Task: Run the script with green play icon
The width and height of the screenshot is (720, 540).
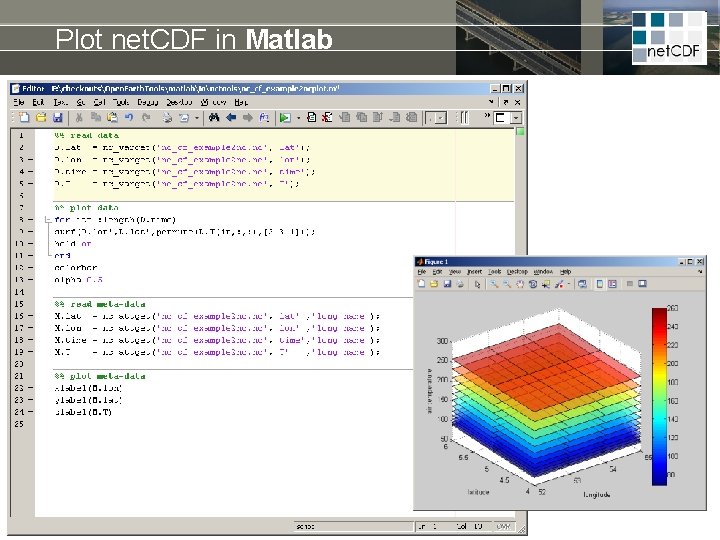Action: (285, 118)
